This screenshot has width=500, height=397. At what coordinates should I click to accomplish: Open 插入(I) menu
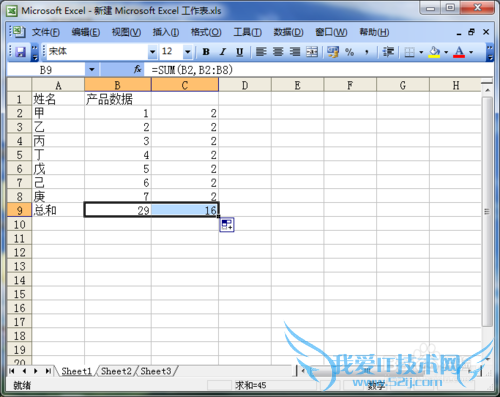(x=166, y=32)
